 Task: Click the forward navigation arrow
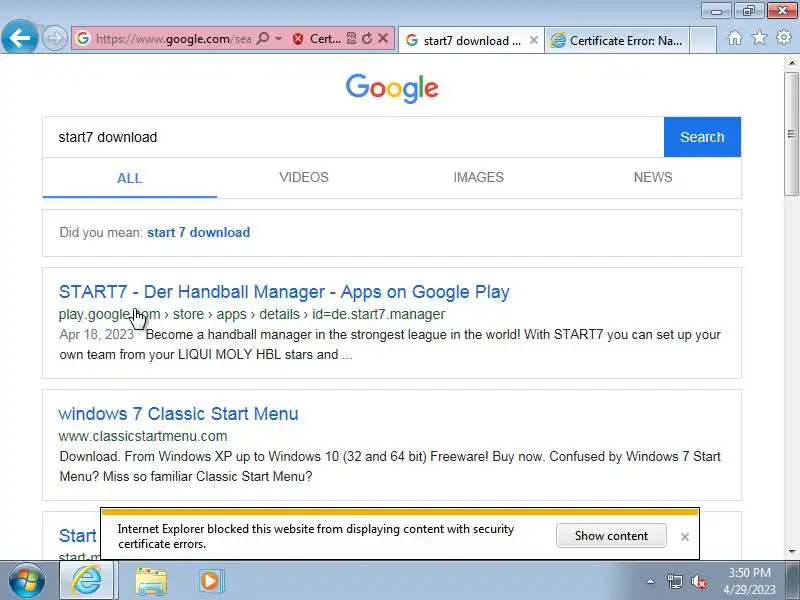55,38
